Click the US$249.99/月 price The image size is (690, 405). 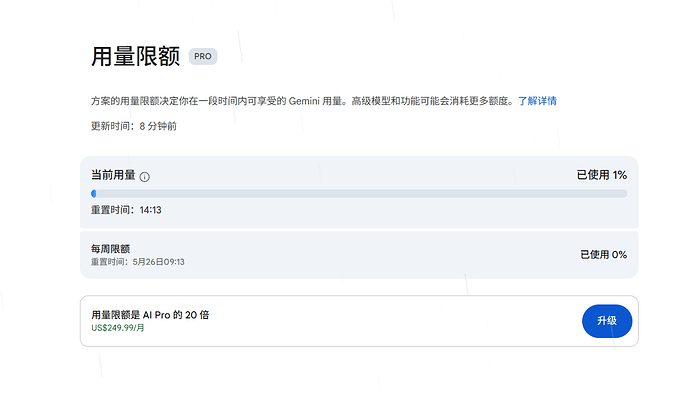pyautogui.click(x=118, y=328)
